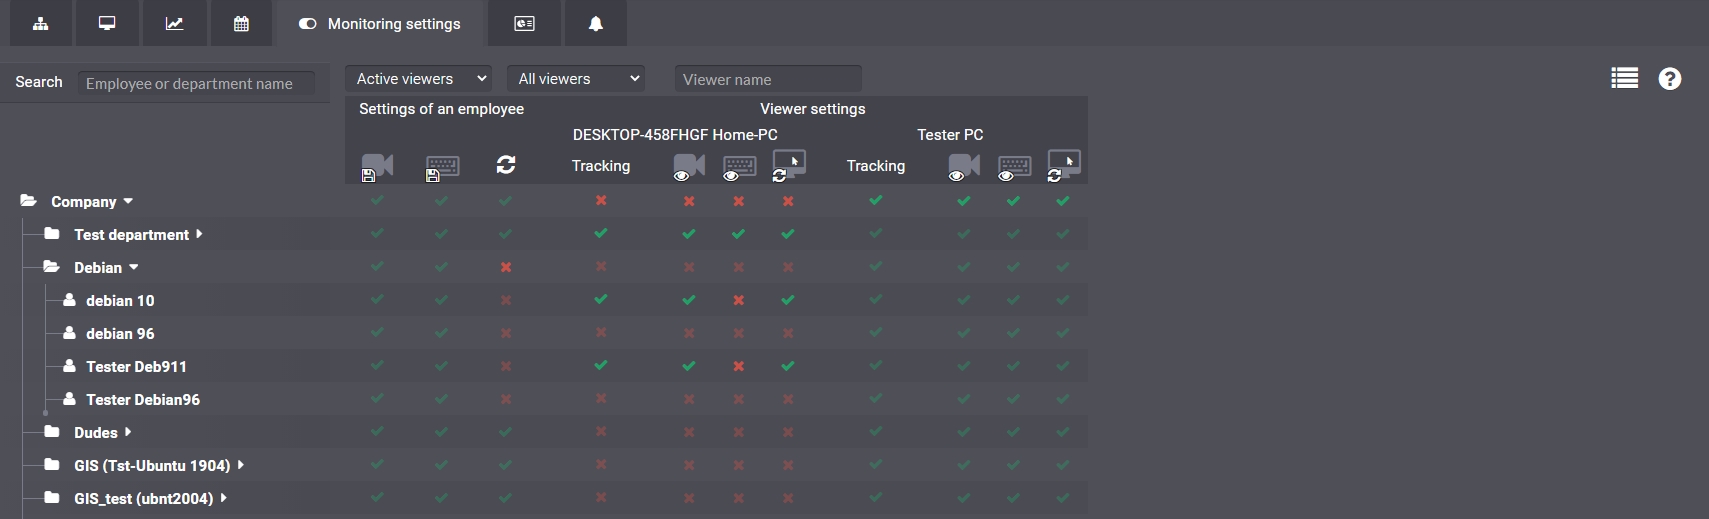
Task: Click the Viewer name filter field
Action: coord(767,79)
